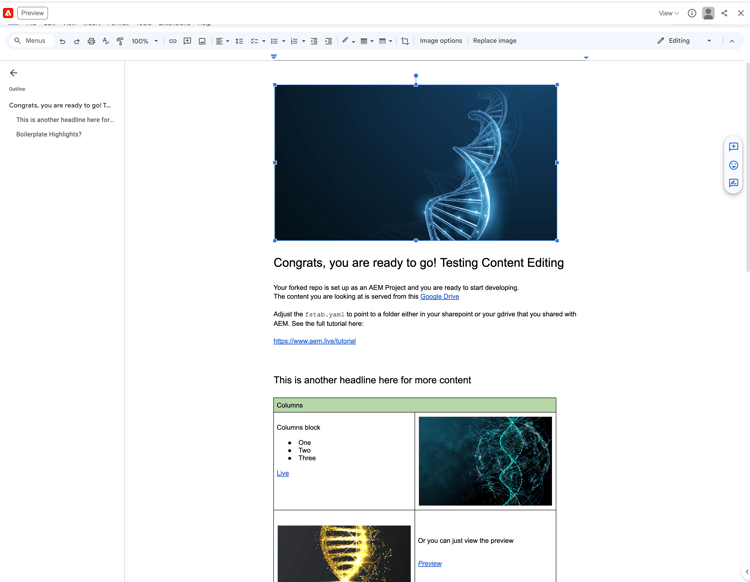Click Replace image
750x582 pixels.
coord(495,41)
